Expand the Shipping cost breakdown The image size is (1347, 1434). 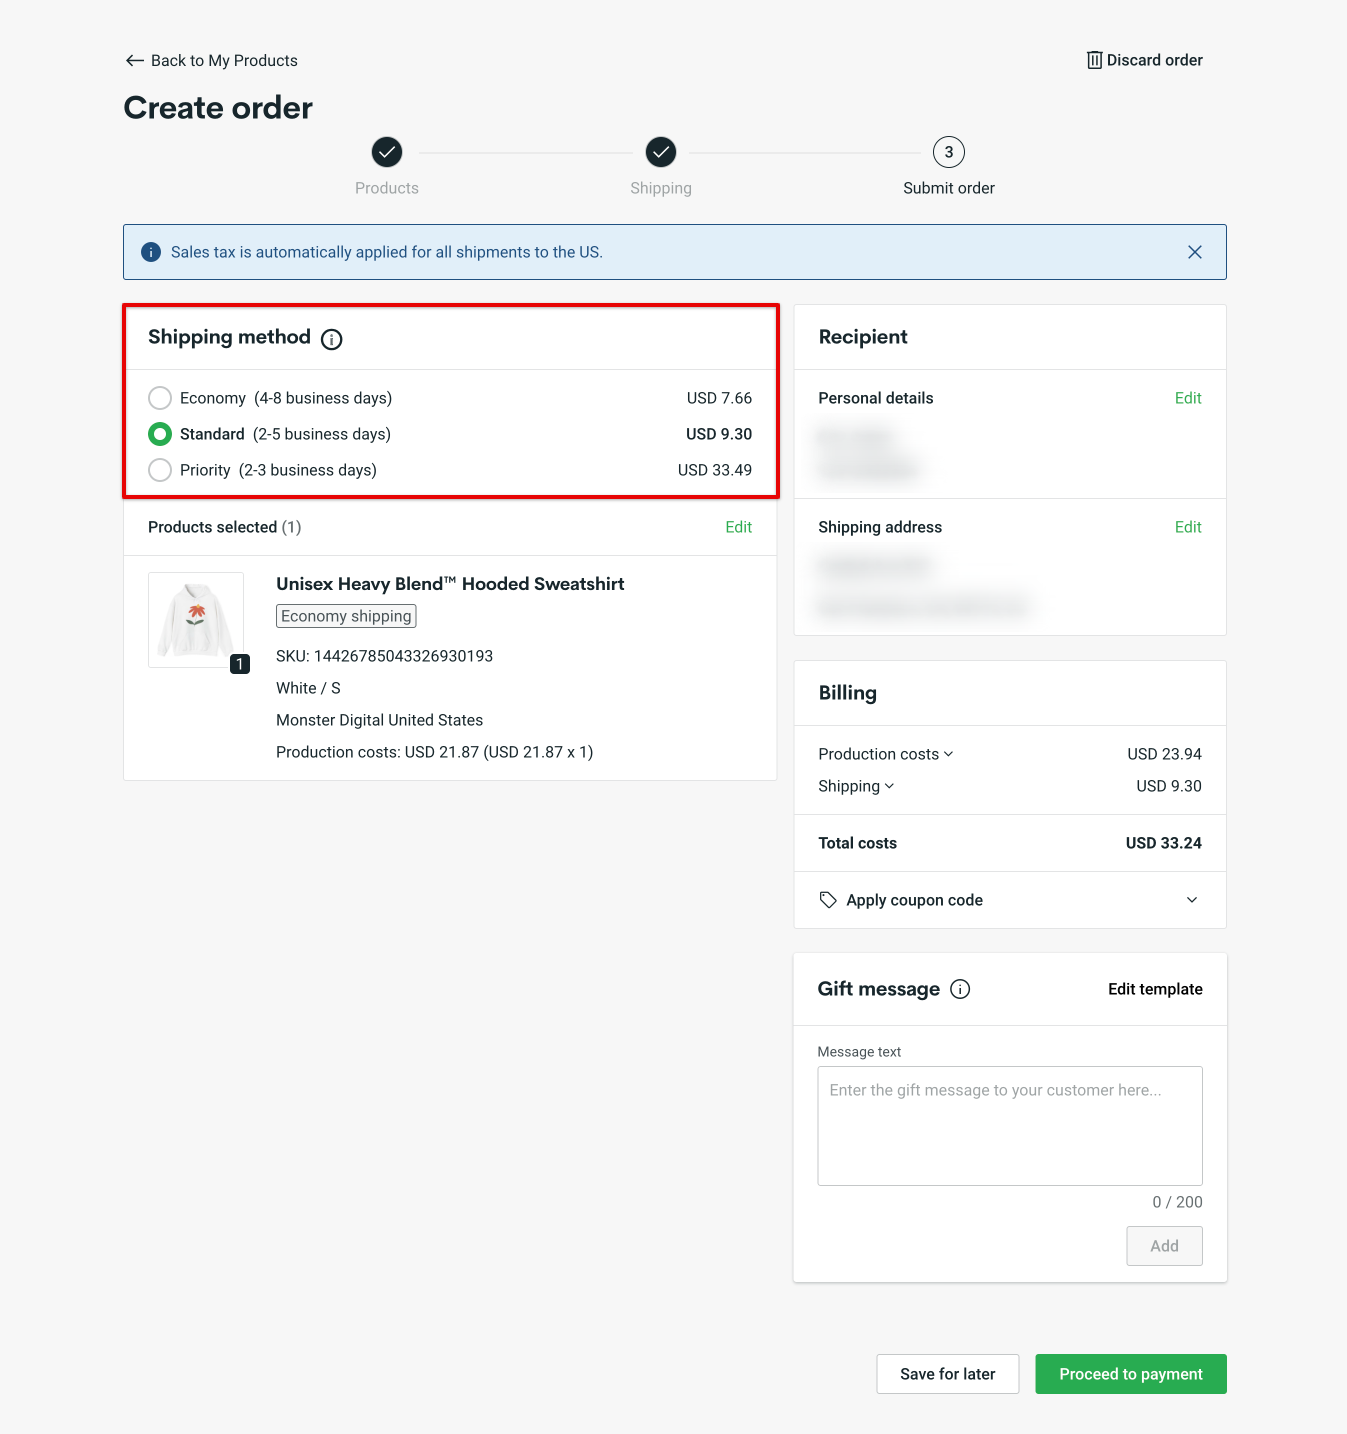tap(891, 786)
